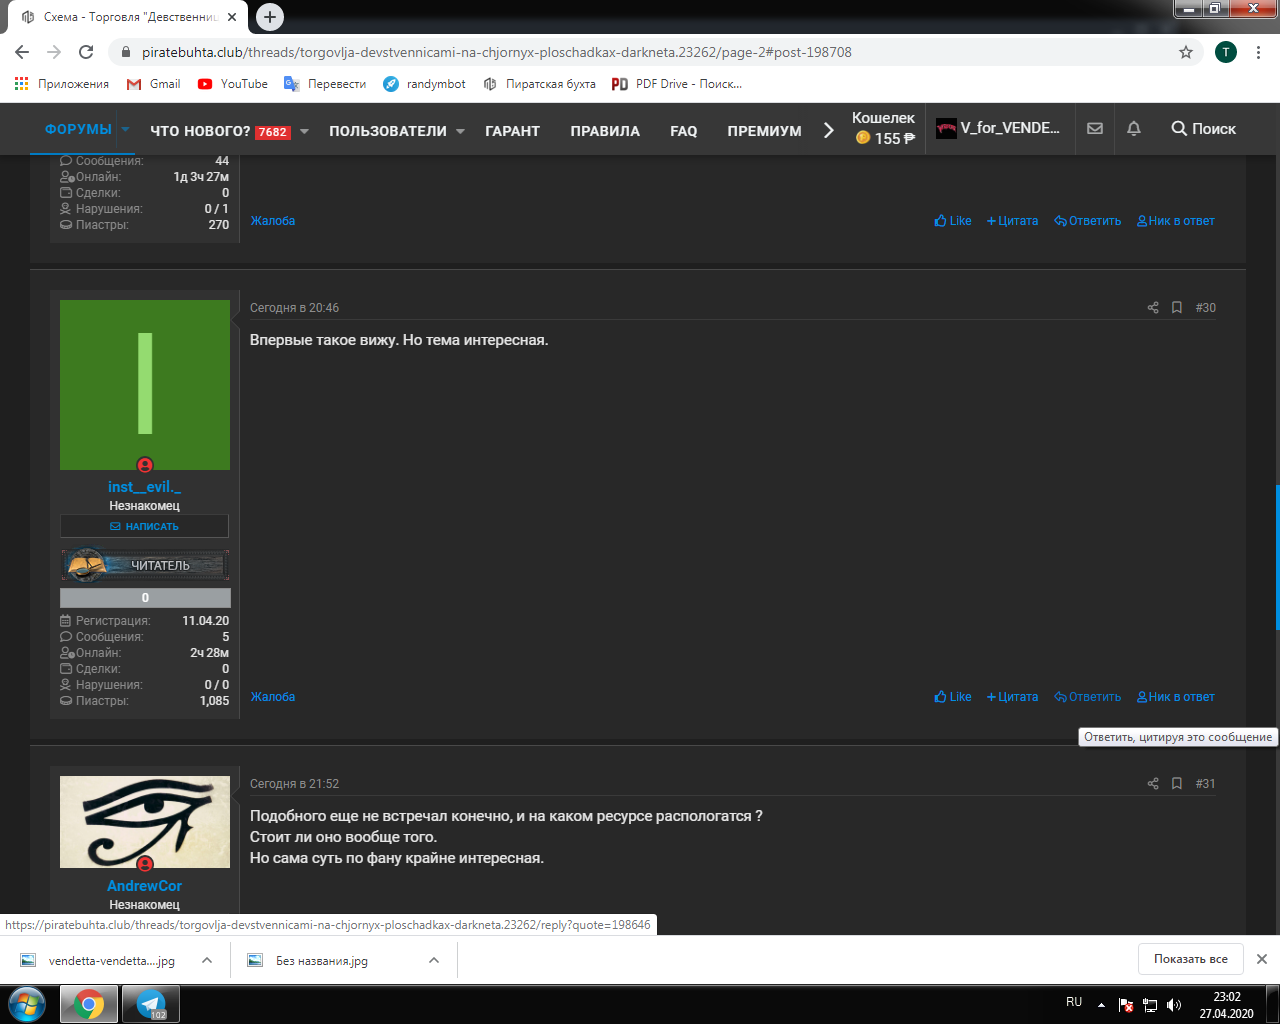
Task: Open the Chrome profile avatar T
Action: coord(1226,52)
